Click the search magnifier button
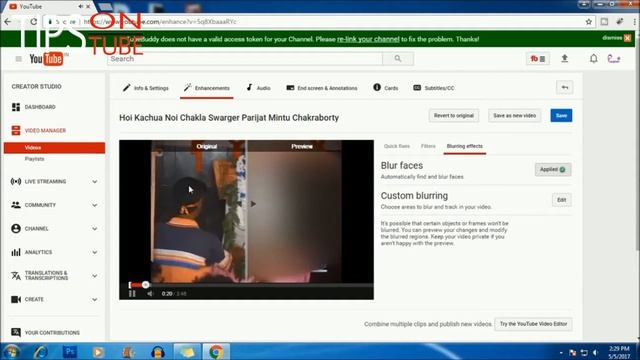Image resolution: width=640 pixels, height=360 pixels. (x=398, y=59)
